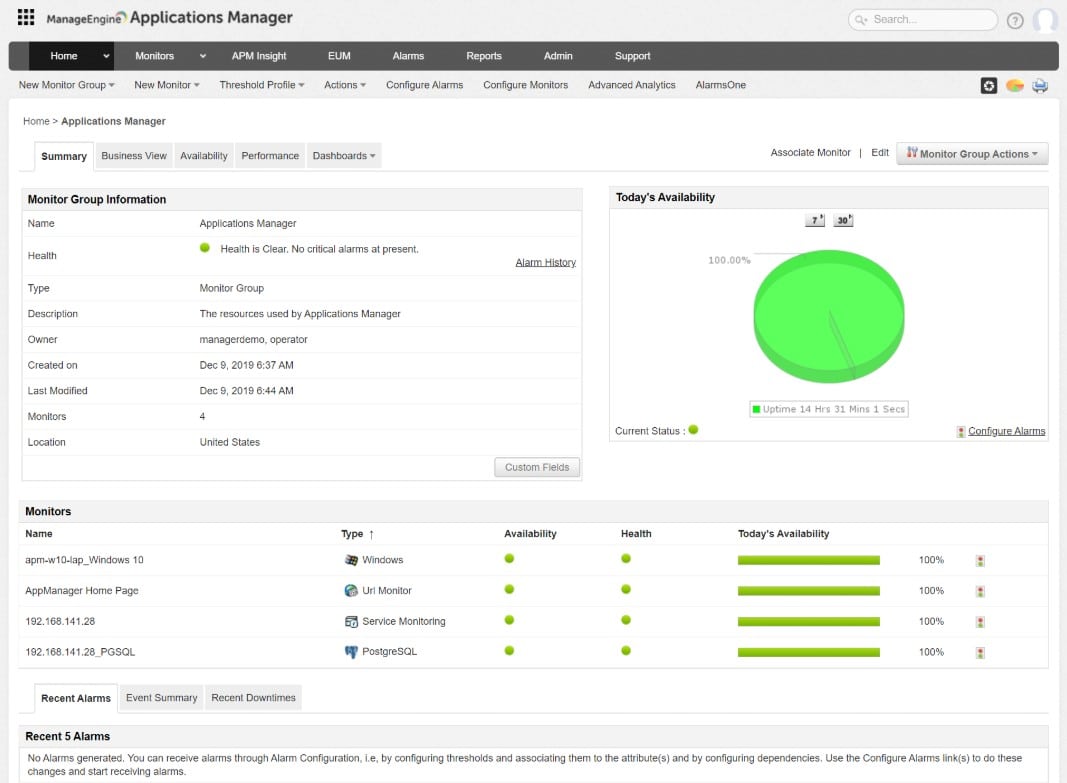Open the Alarm History link
The width and height of the screenshot is (1067, 783).
pyautogui.click(x=545, y=263)
